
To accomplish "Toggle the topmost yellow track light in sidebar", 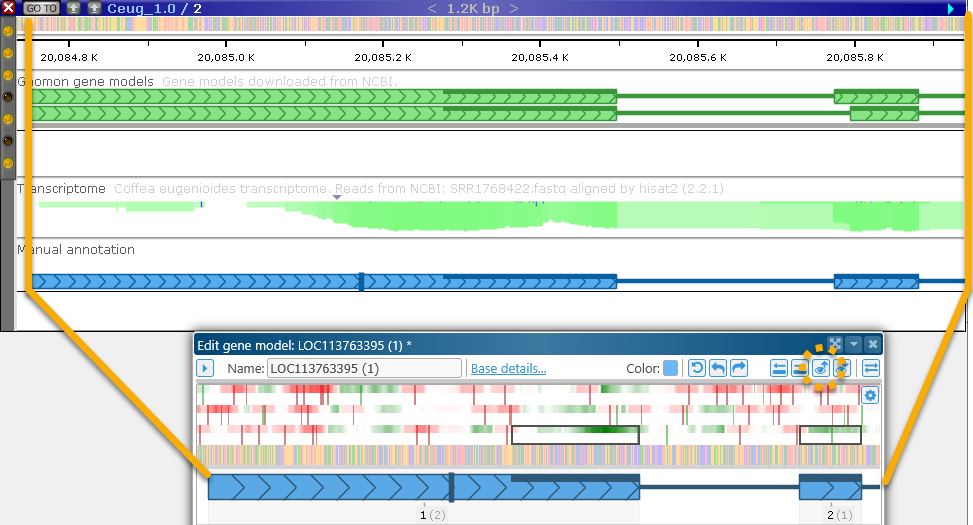I will click(8, 31).
